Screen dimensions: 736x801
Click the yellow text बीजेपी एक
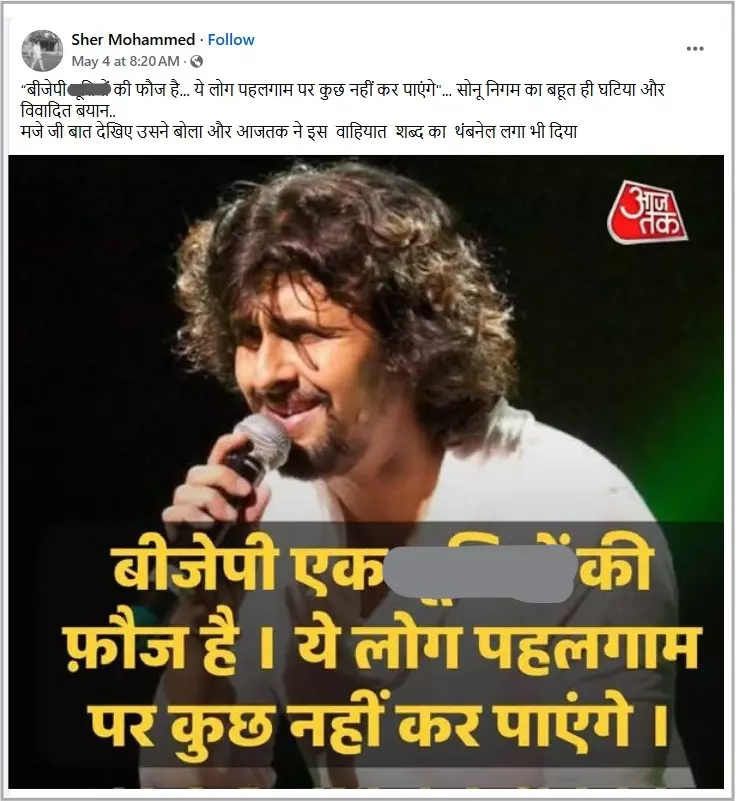pyautogui.click(x=247, y=569)
